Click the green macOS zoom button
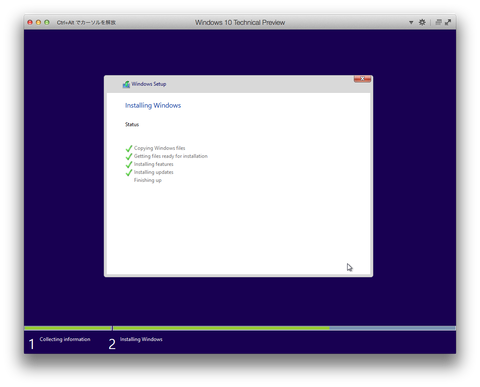Screen dimensions: 480x387 point(47,22)
